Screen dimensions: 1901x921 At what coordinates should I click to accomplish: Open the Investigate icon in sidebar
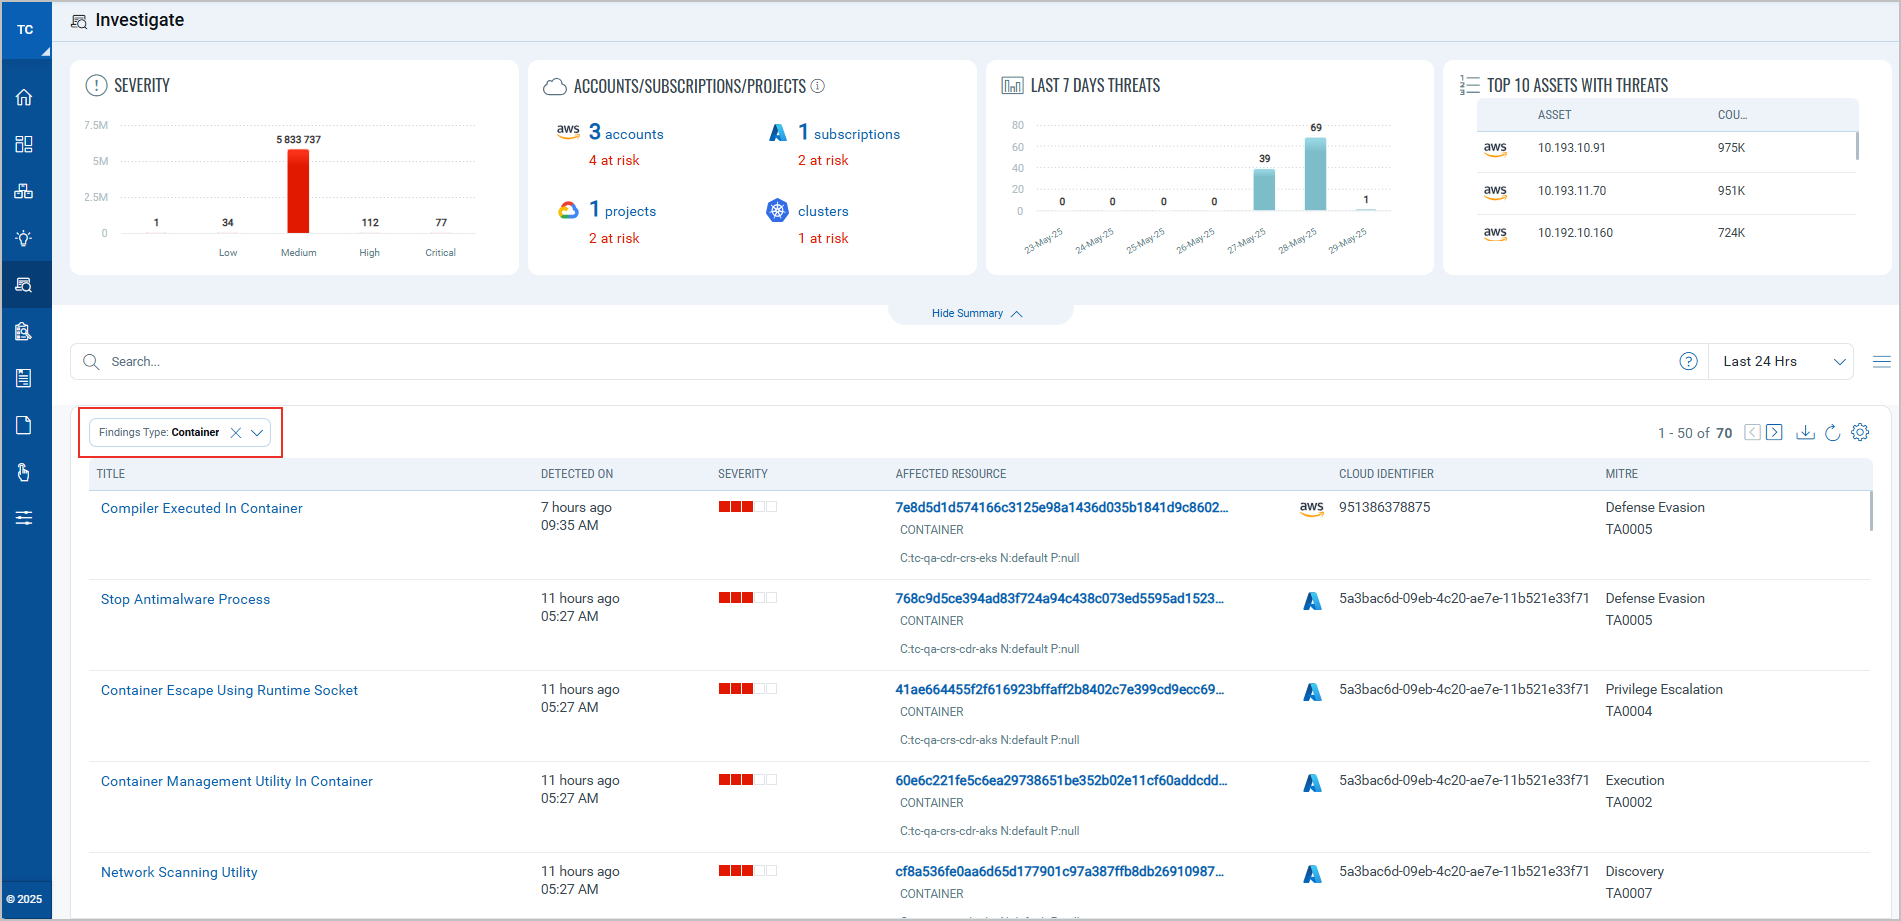(24, 285)
